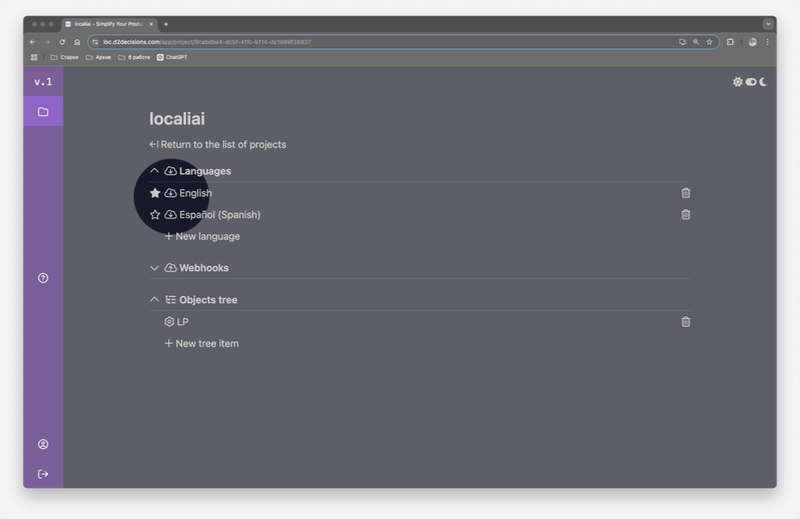Screen dimensions: 800x519
Task: Toggle the light/dark theme switch
Action: [751, 82]
